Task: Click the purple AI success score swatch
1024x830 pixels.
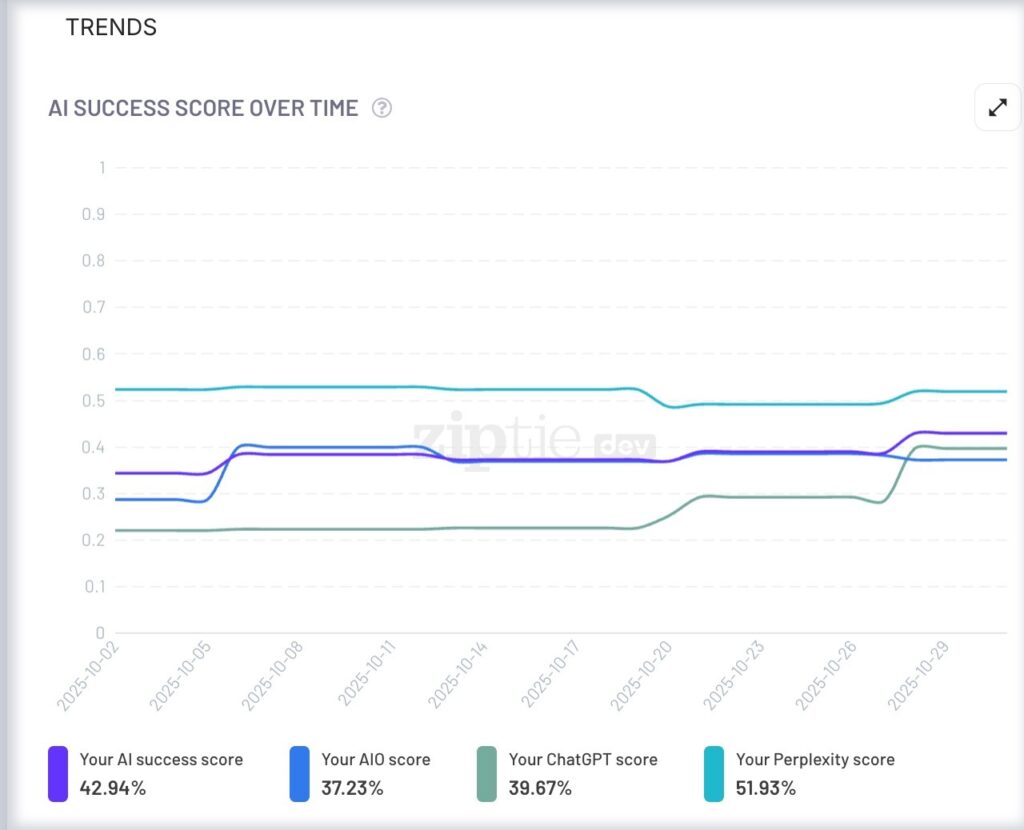Action: [x=58, y=774]
